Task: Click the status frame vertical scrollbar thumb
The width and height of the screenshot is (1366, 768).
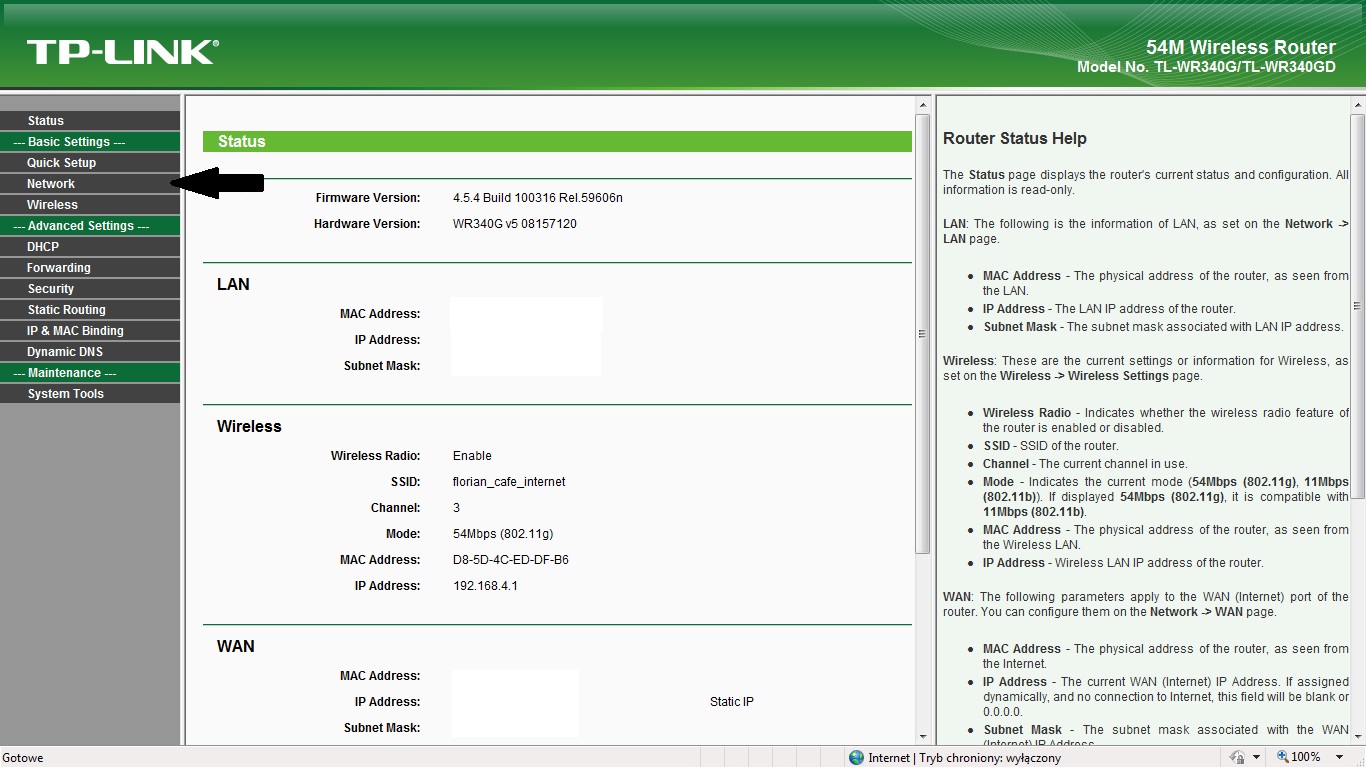Action: click(922, 333)
